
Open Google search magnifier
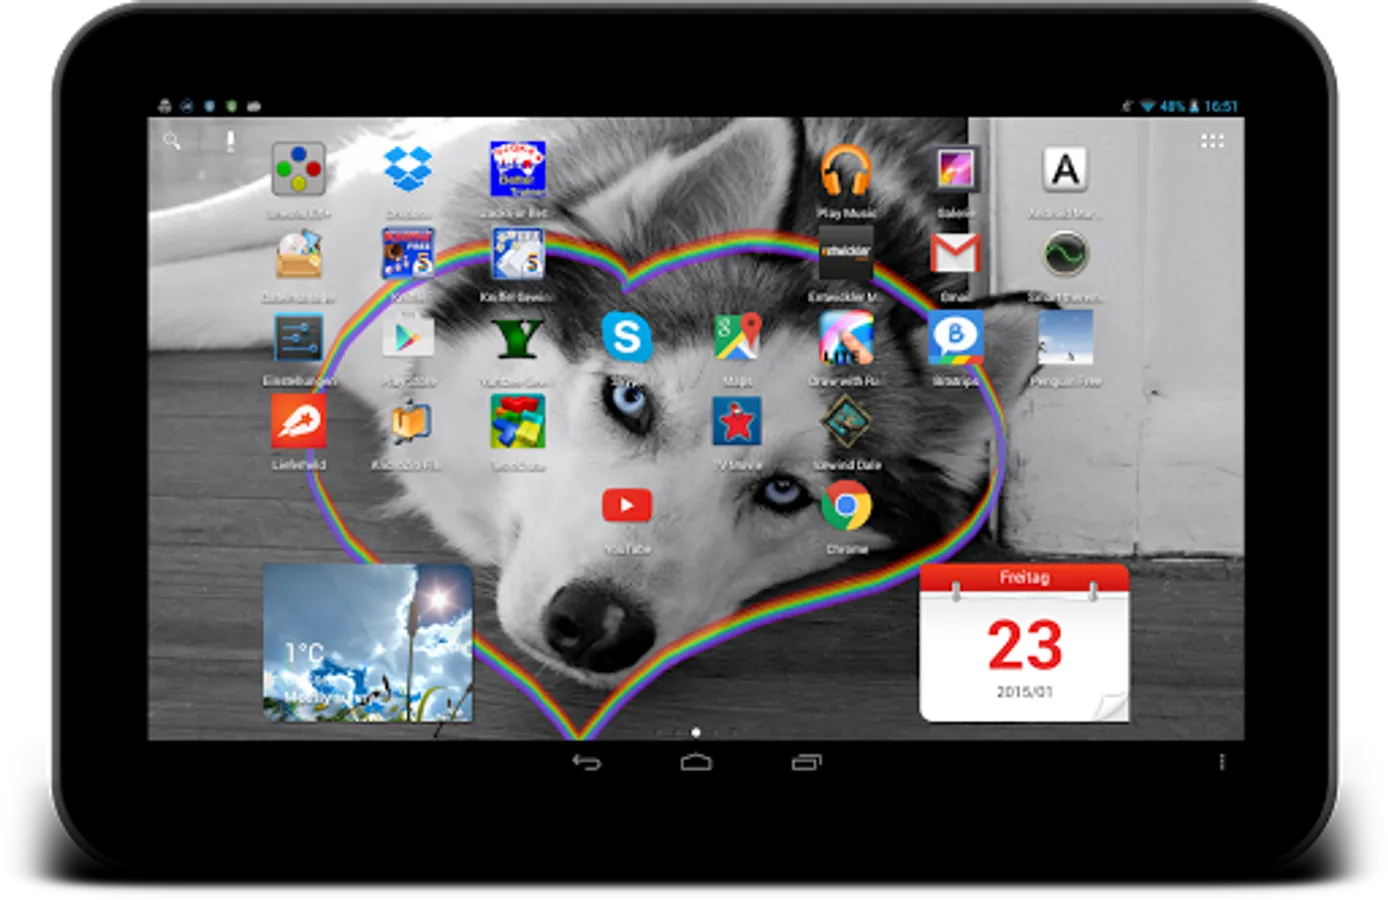[x=172, y=141]
